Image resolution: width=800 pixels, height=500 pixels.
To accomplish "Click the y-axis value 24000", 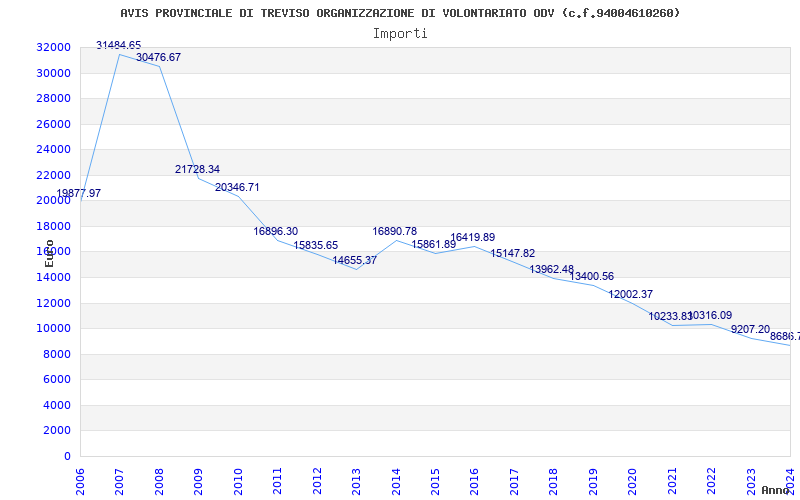I will point(54,149).
